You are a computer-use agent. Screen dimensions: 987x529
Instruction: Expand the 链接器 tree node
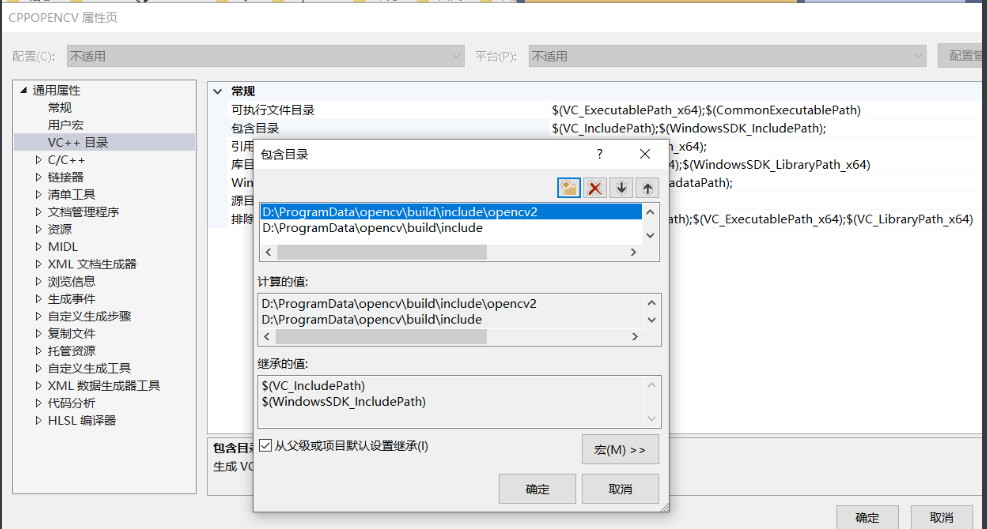[x=38, y=178]
